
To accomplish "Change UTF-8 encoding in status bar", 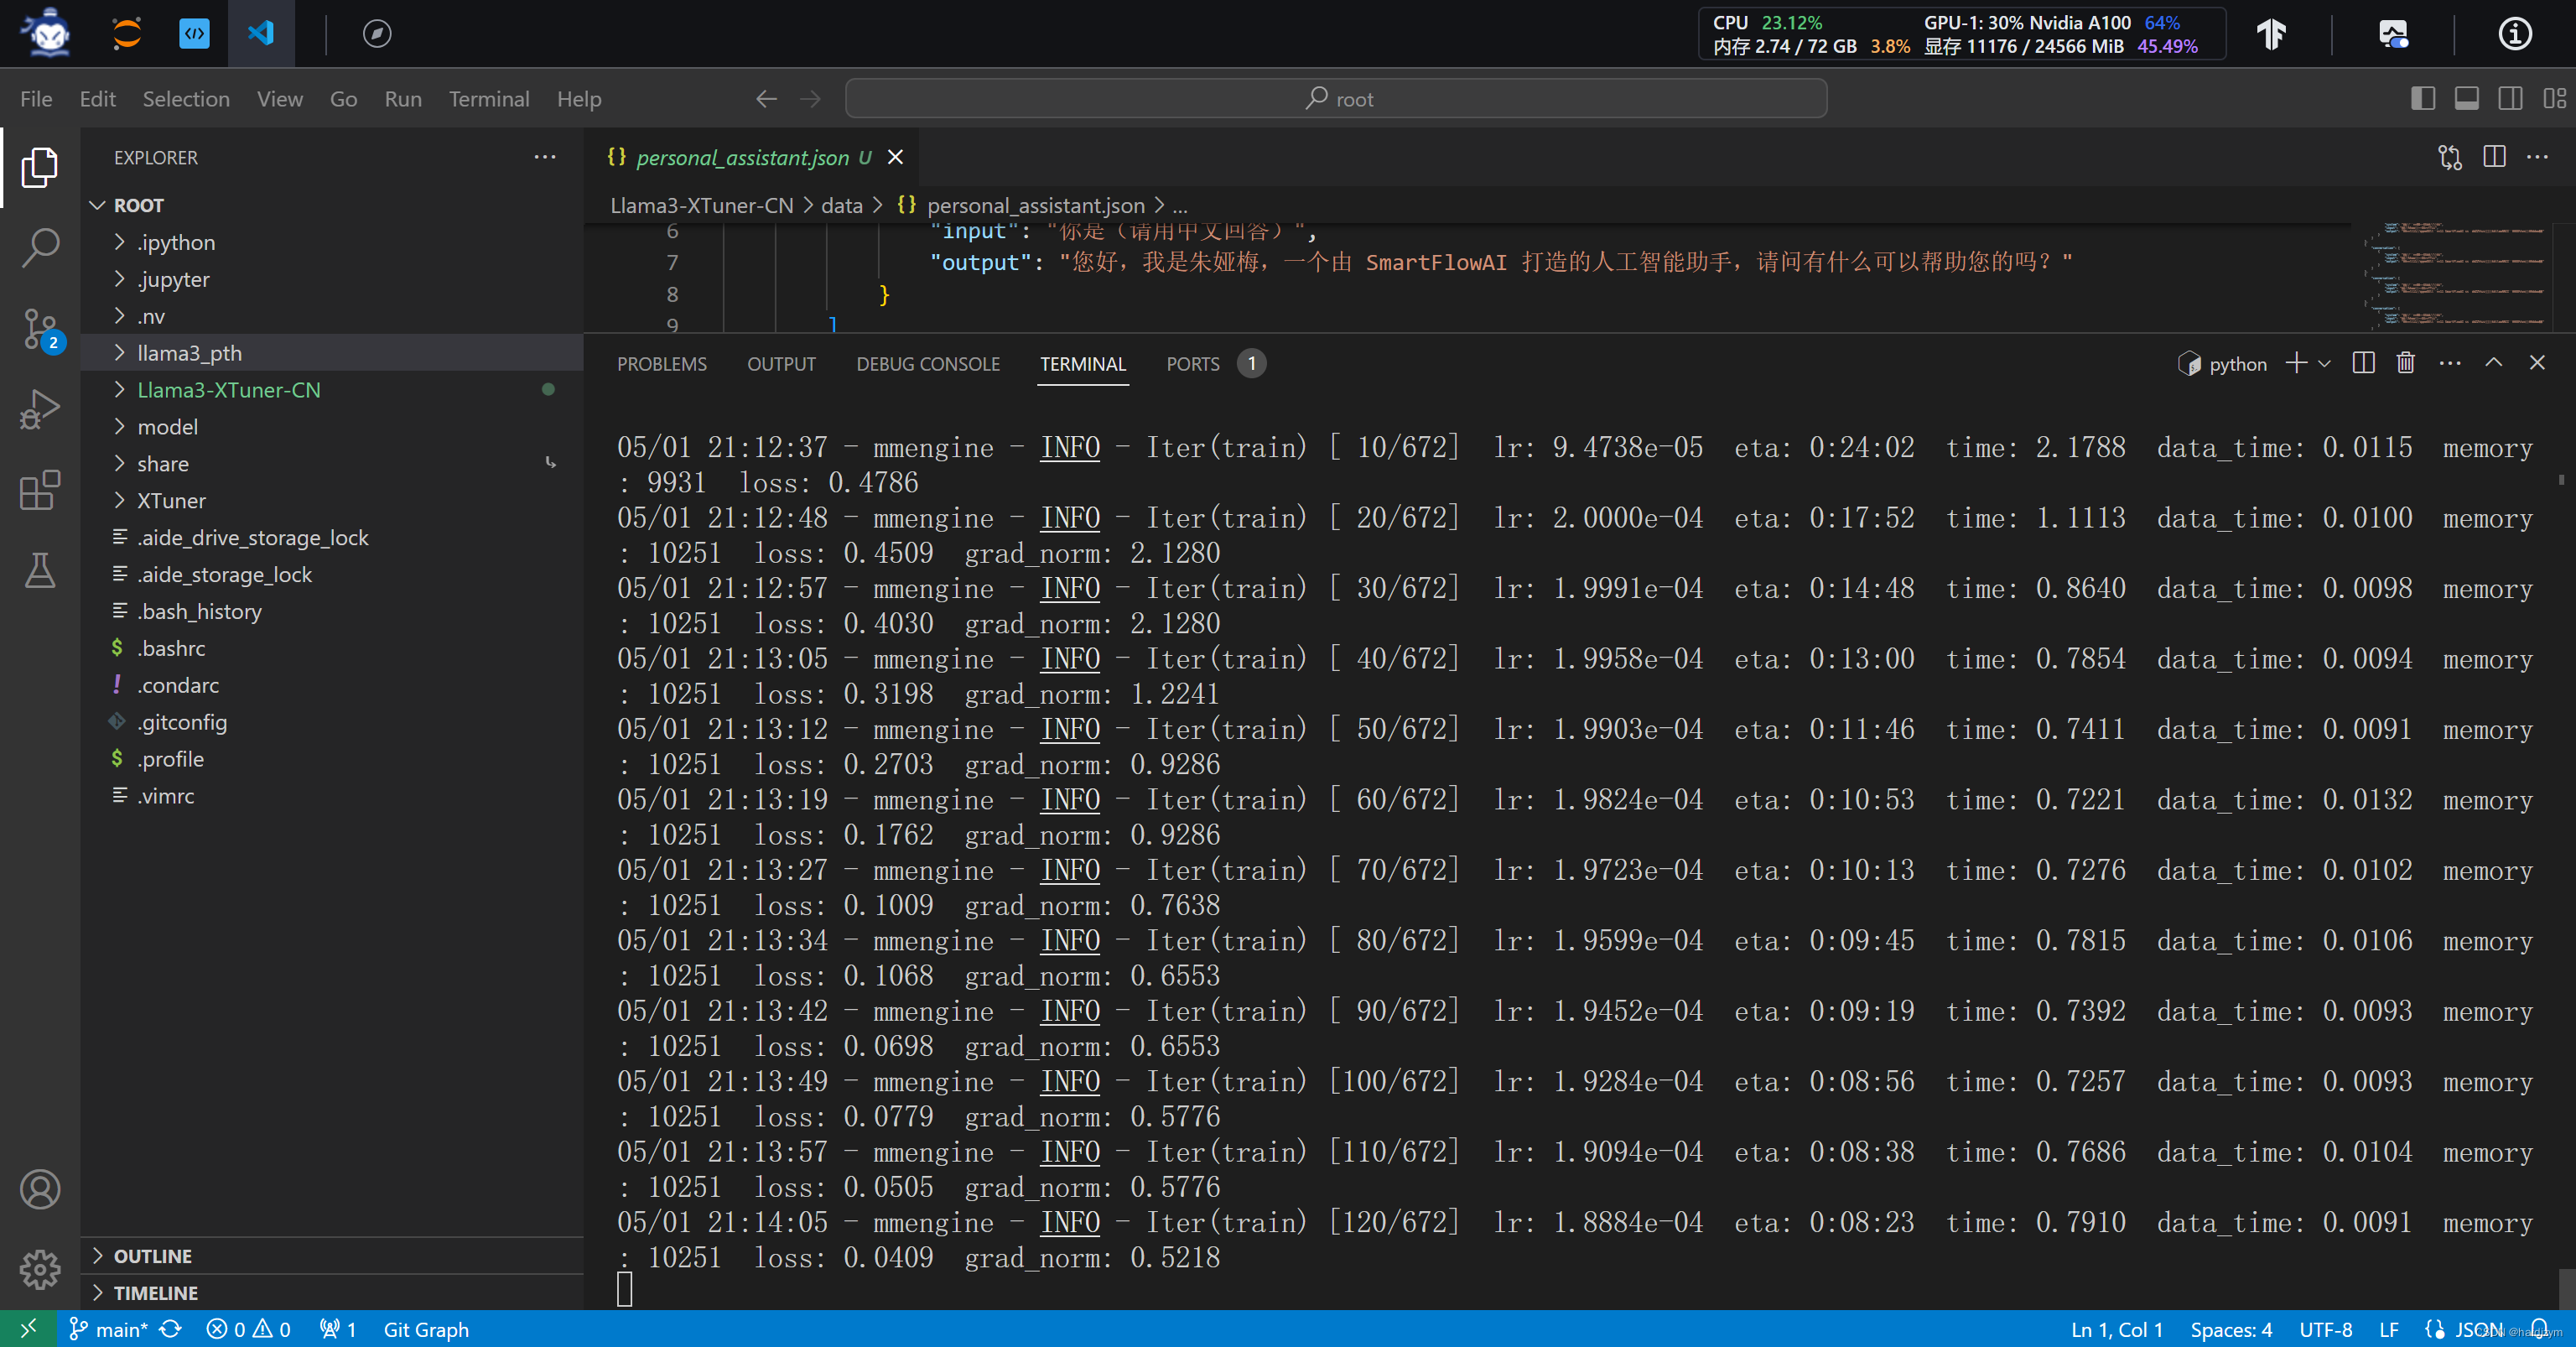I will pyautogui.click(x=2325, y=1329).
